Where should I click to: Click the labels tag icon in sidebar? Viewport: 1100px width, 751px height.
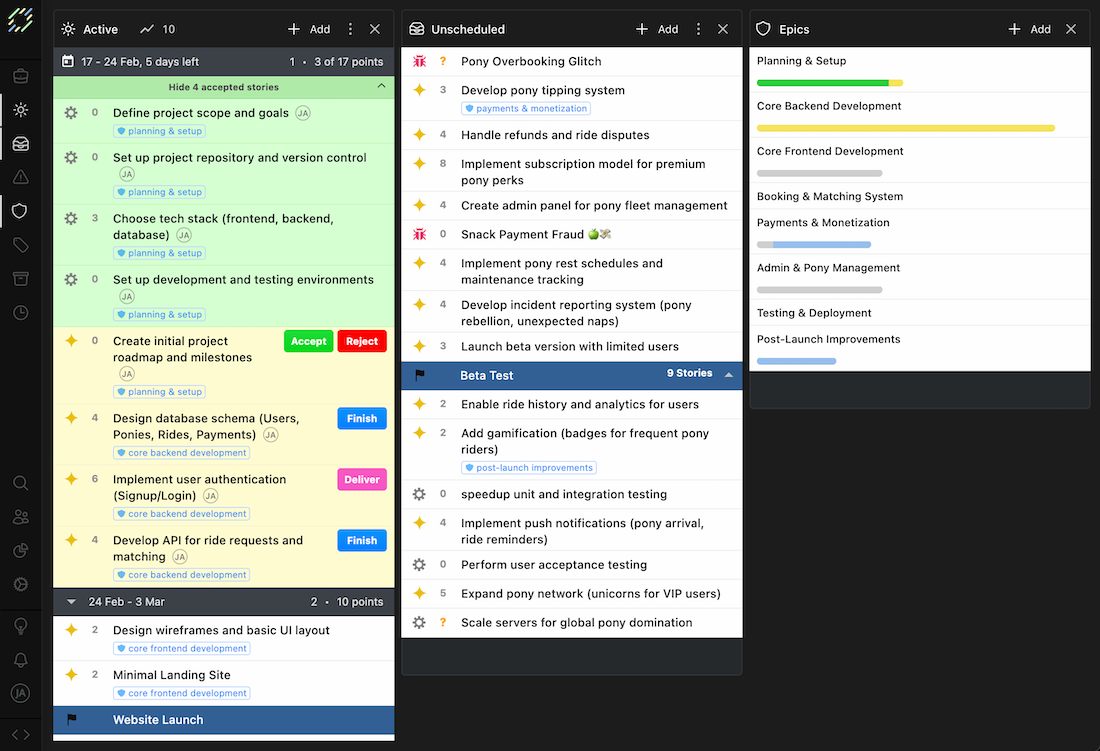click(20, 245)
